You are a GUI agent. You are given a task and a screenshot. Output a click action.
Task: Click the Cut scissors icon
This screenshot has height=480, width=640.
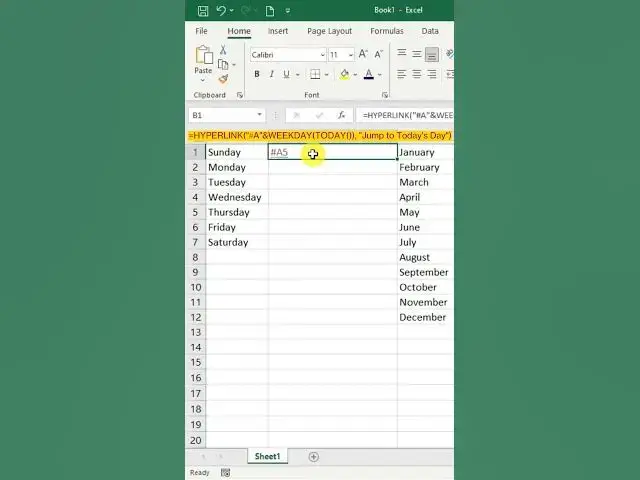(223, 50)
